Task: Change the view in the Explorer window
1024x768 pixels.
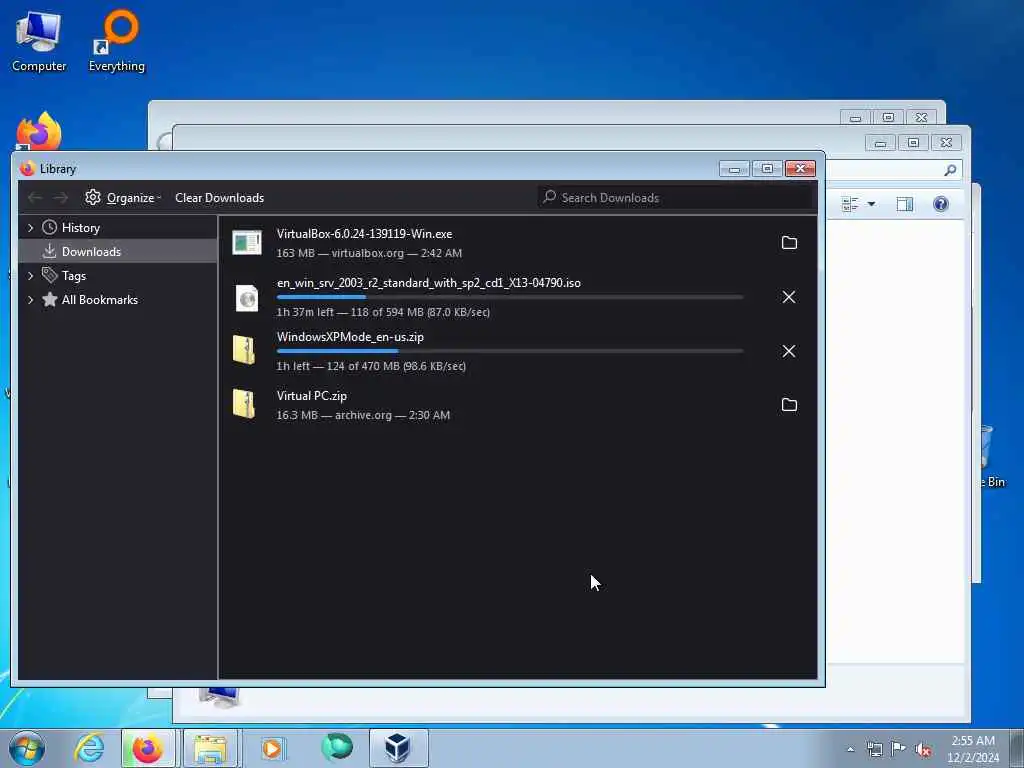Action: tap(850, 204)
